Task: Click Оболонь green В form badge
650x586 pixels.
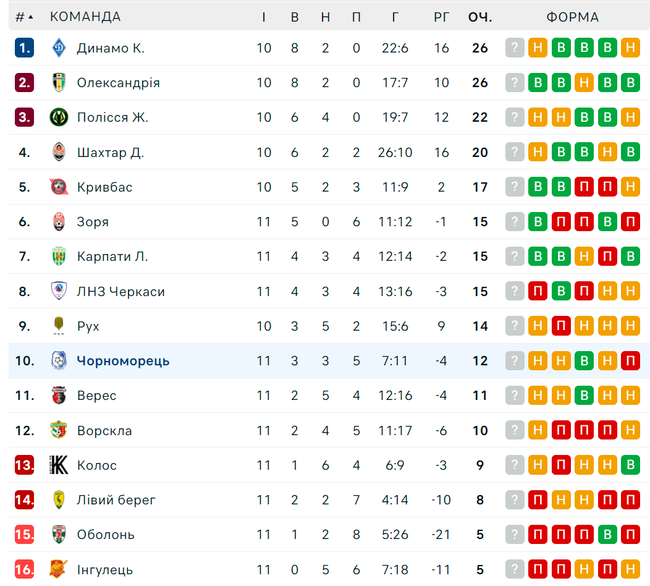Action: pos(607,534)
